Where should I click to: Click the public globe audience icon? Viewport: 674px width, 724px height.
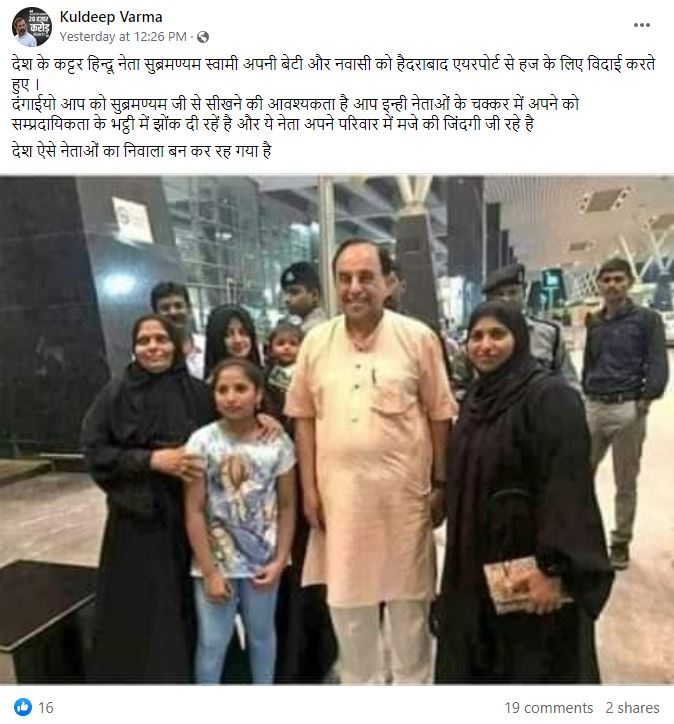click(203, 37)
